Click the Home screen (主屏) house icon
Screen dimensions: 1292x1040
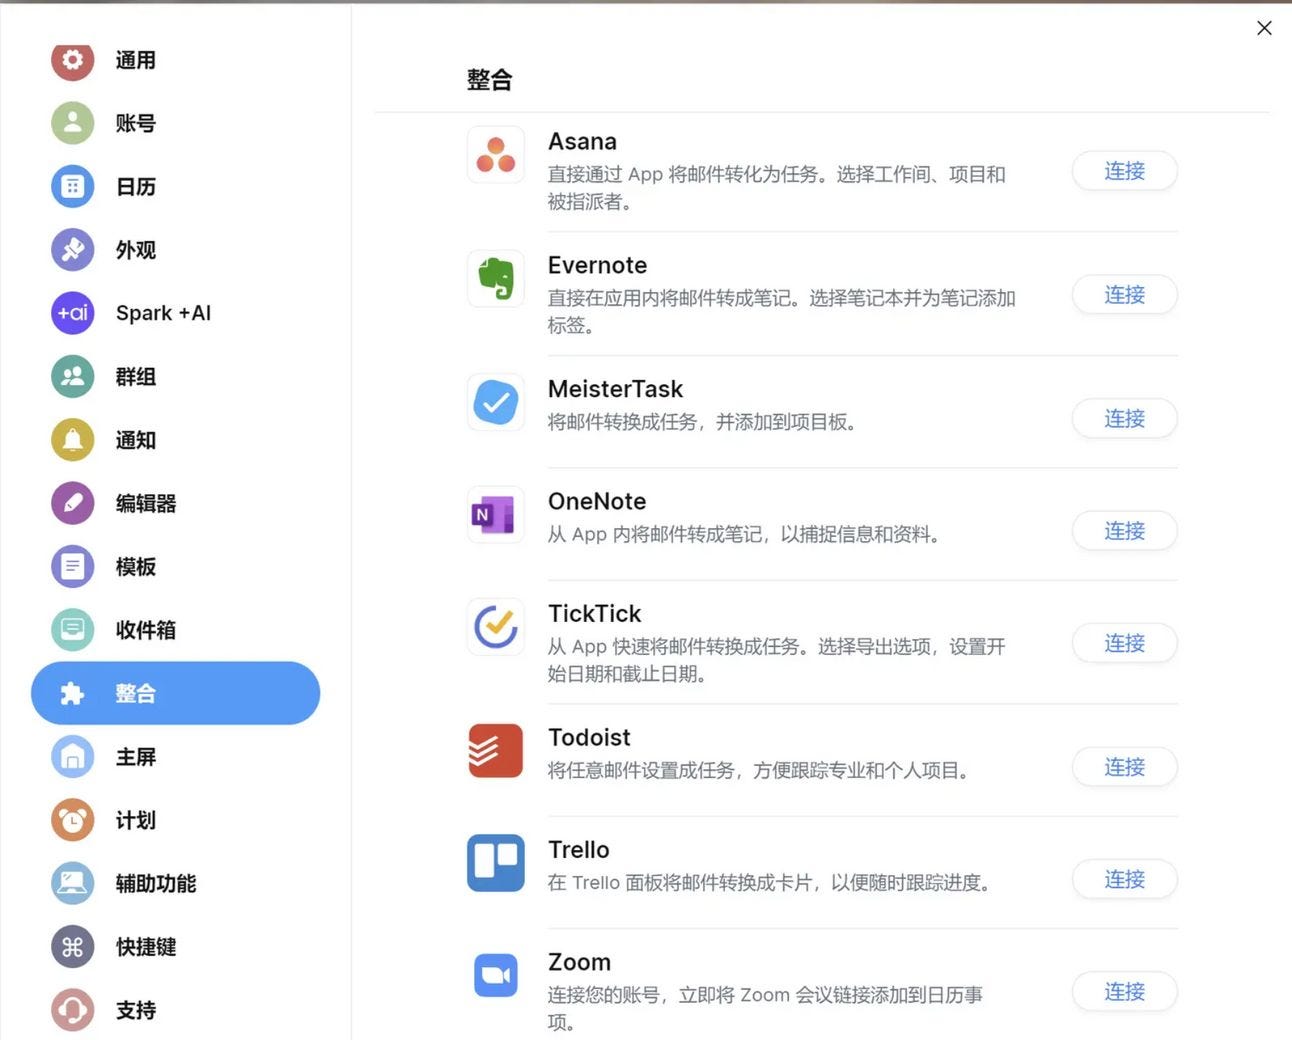(x=72, y=757)
